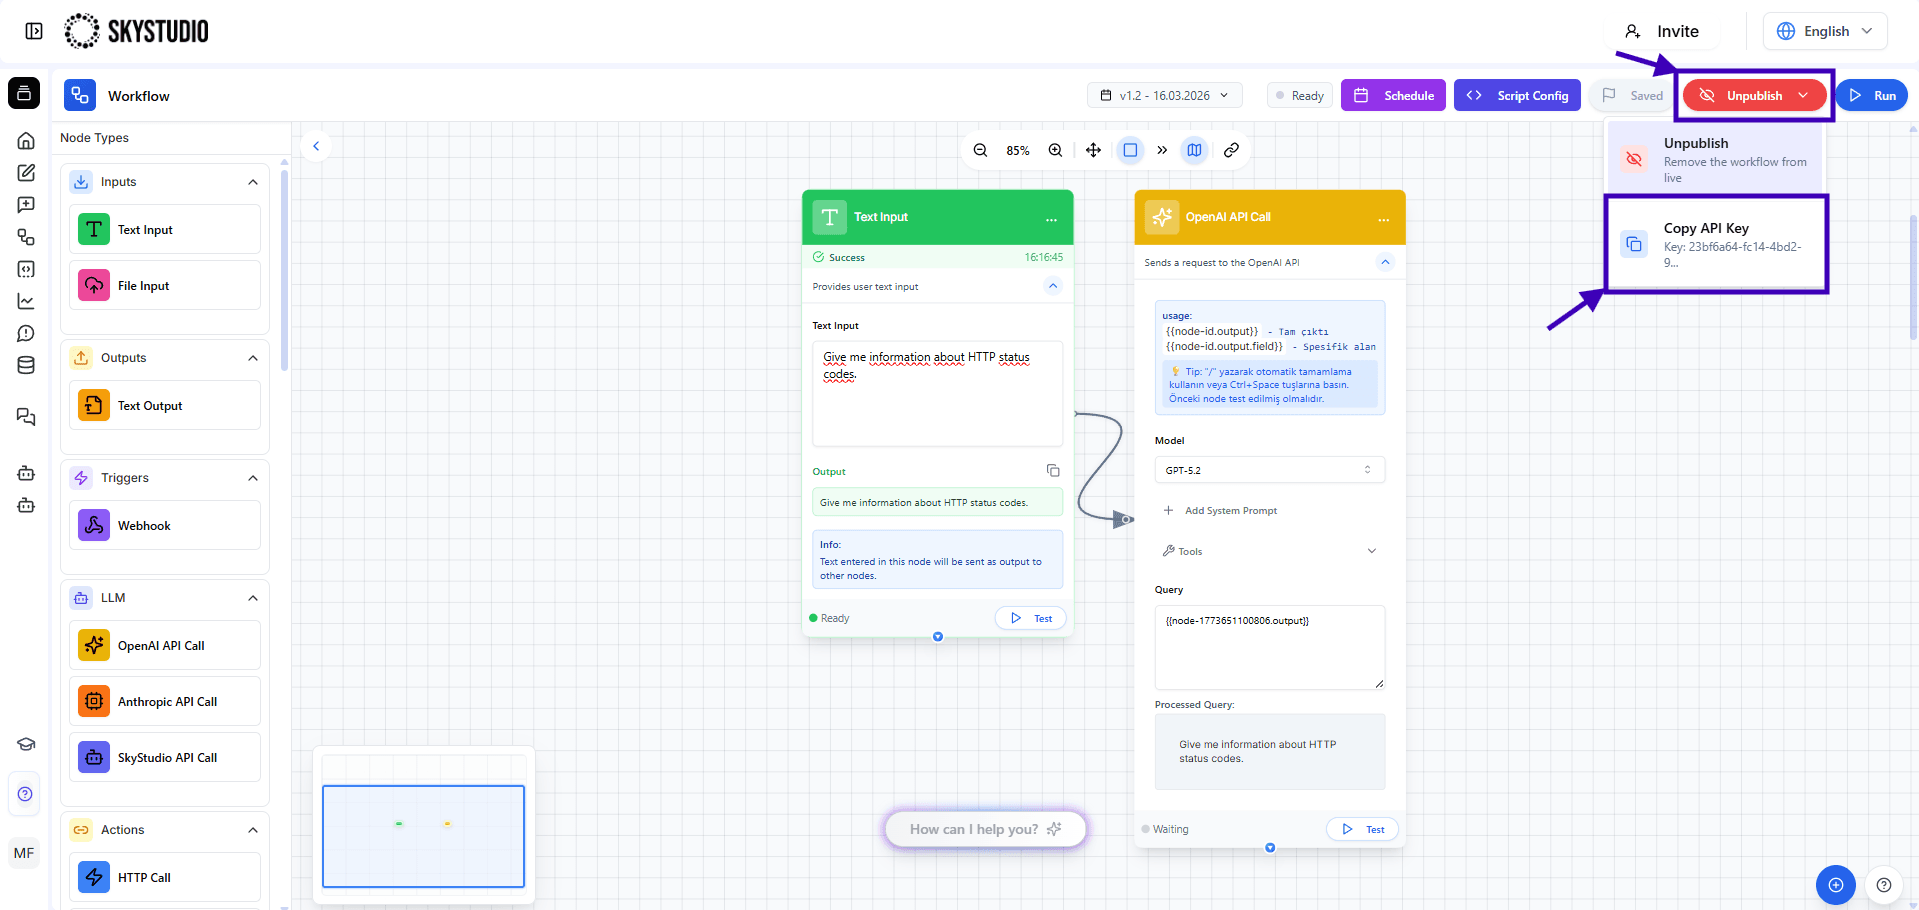Collapse the OpenAI node description chevron
Screen dimensions: 1919x910
1385,262
